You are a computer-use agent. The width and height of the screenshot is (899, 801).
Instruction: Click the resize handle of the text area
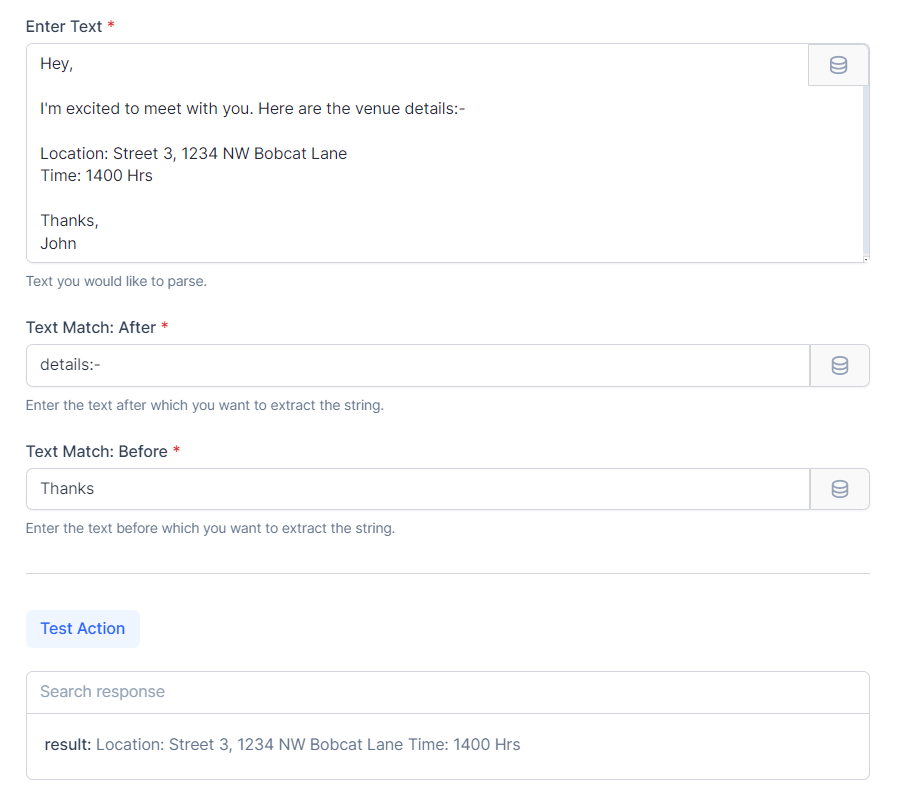click(864, 258)
